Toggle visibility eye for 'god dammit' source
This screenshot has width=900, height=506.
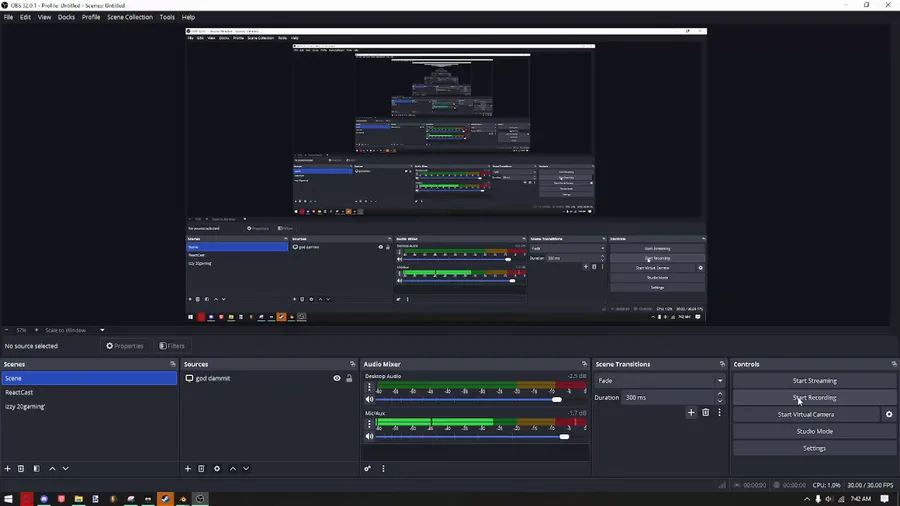click(x=337, y=378)
